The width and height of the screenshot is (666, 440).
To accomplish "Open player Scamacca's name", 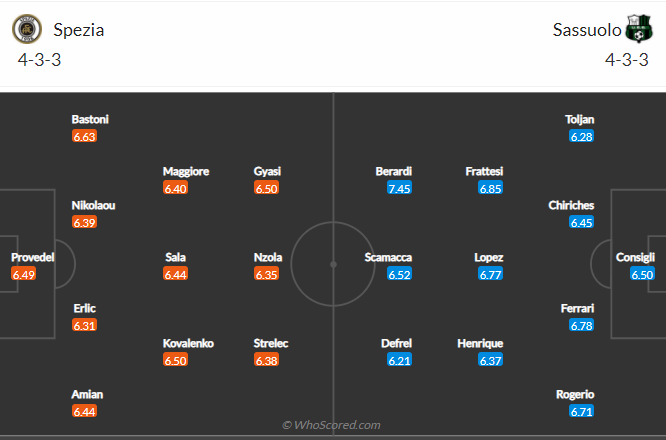I will coord(388,257).
